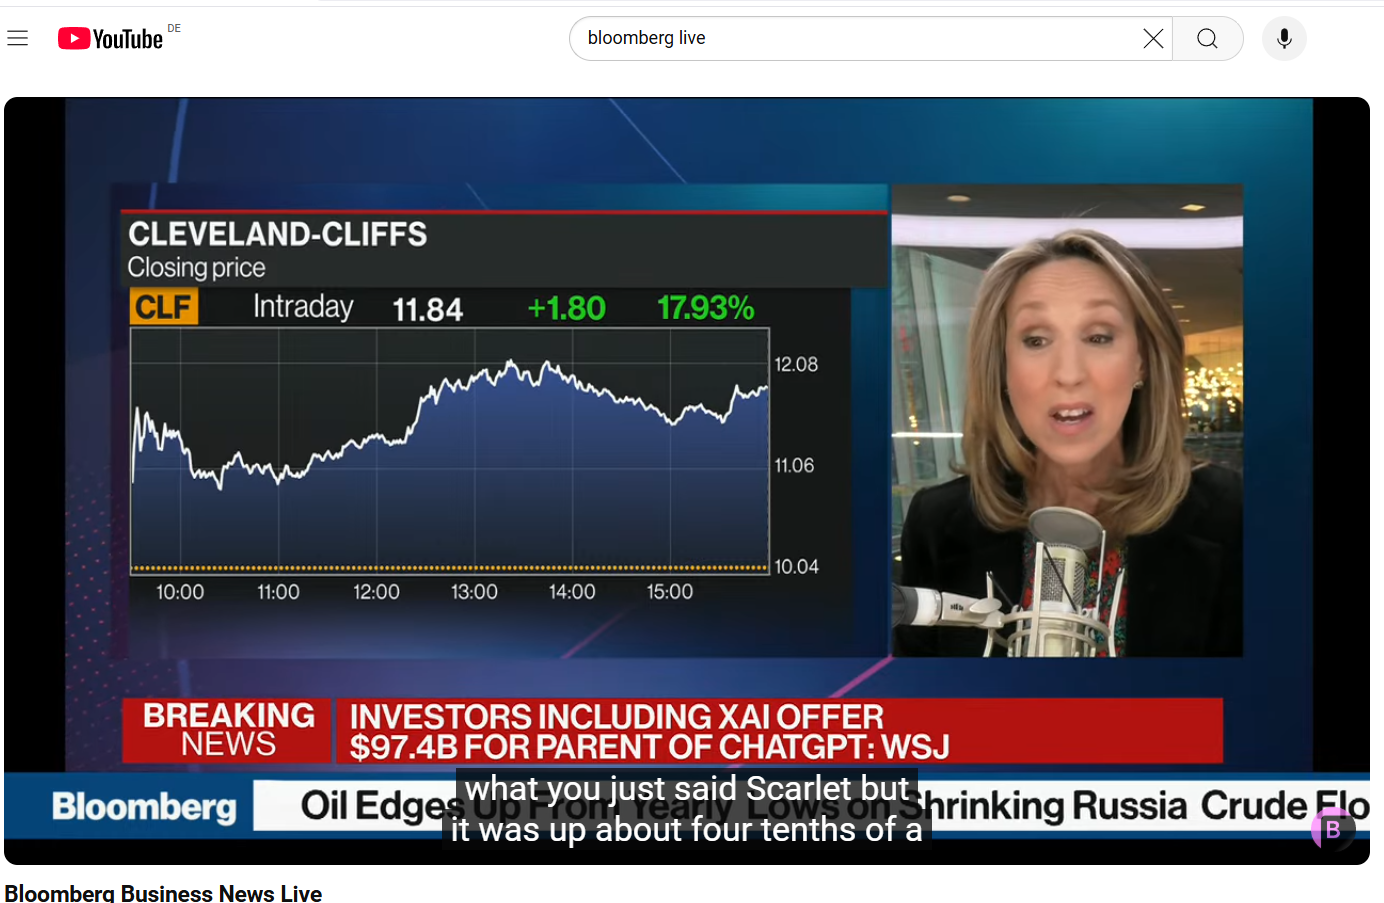
Task: Click the green 17.93% change value
Action: point(705,308)
